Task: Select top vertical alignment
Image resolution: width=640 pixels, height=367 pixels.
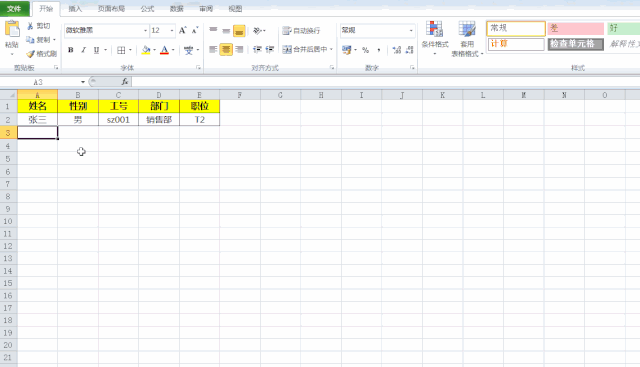Action: pos(213,30)
